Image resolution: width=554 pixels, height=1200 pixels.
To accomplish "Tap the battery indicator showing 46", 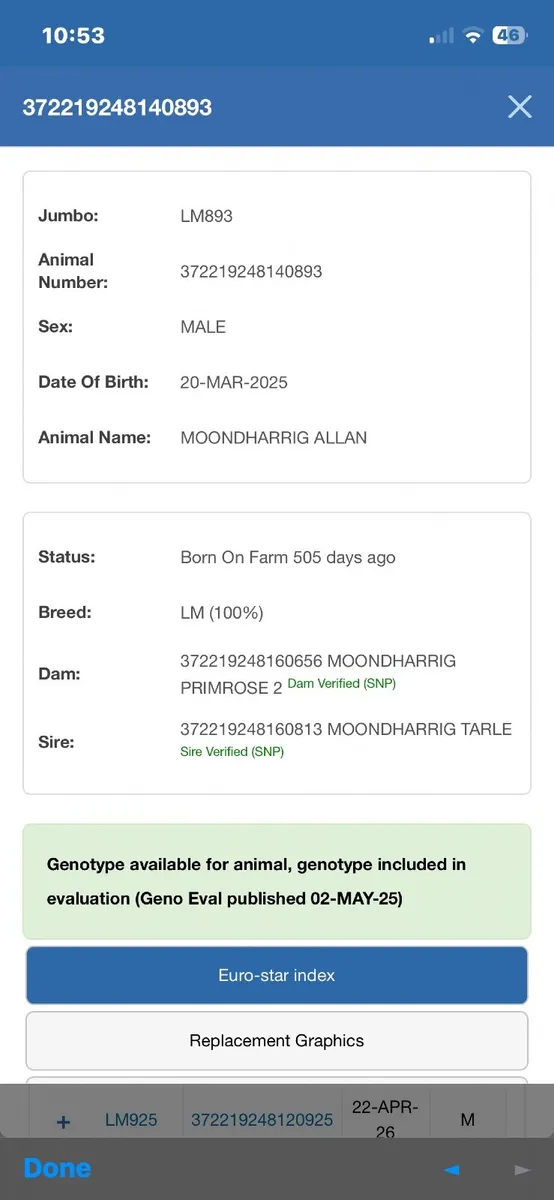I will pos(509,35).
